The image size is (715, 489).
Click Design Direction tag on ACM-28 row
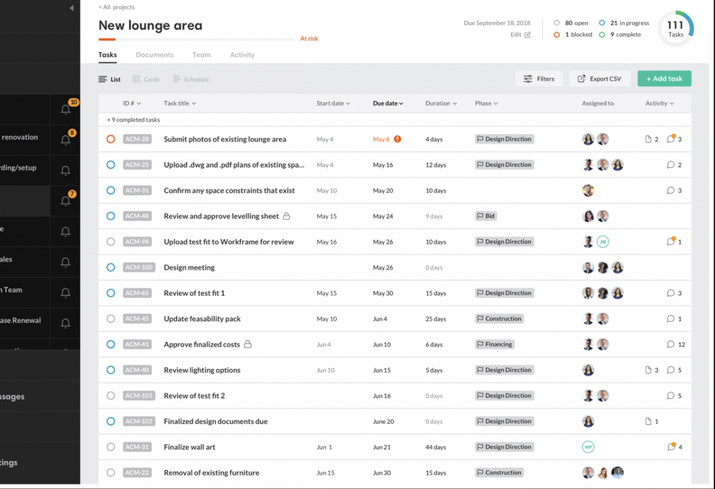tap(504, 139)
